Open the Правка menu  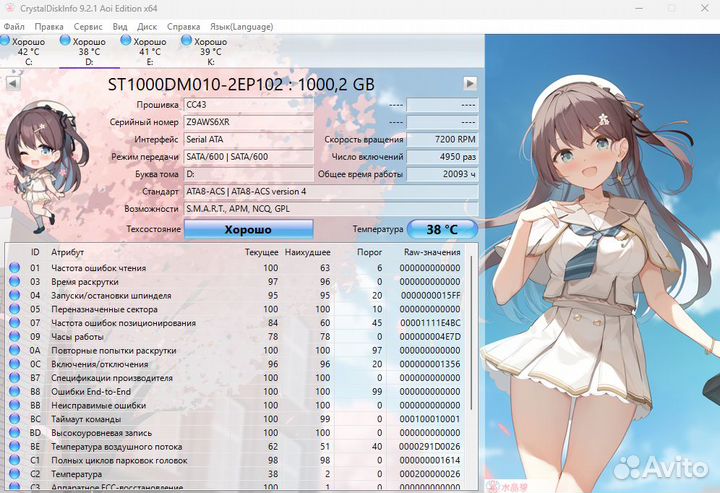[x=49, y=27]
